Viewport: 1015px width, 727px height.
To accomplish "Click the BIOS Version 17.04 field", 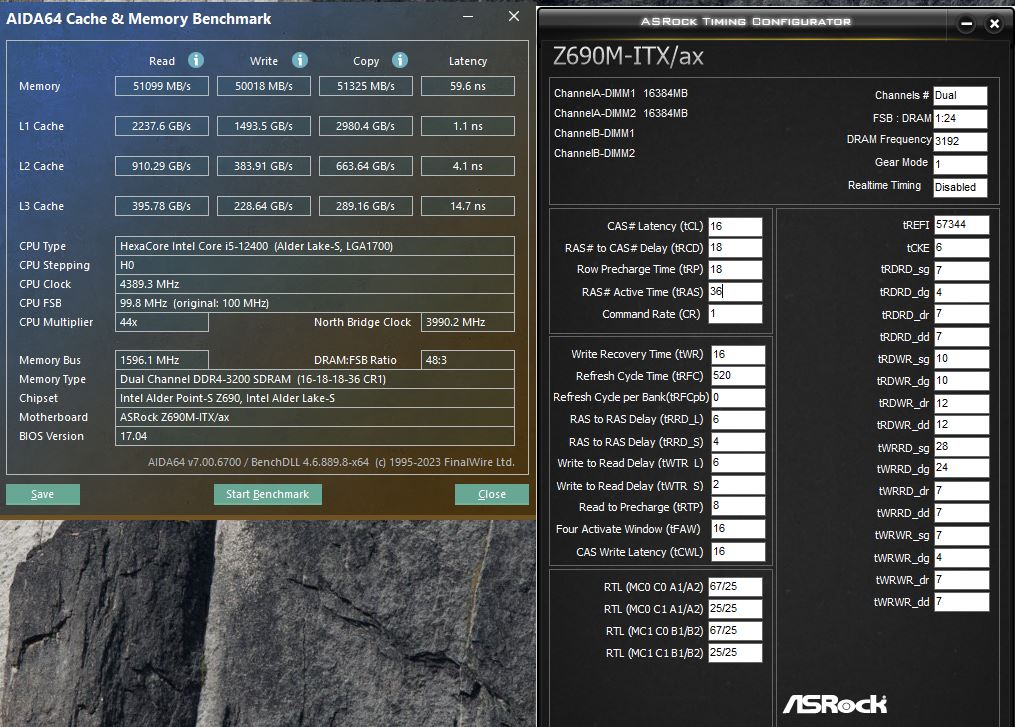I will [315, 436].
